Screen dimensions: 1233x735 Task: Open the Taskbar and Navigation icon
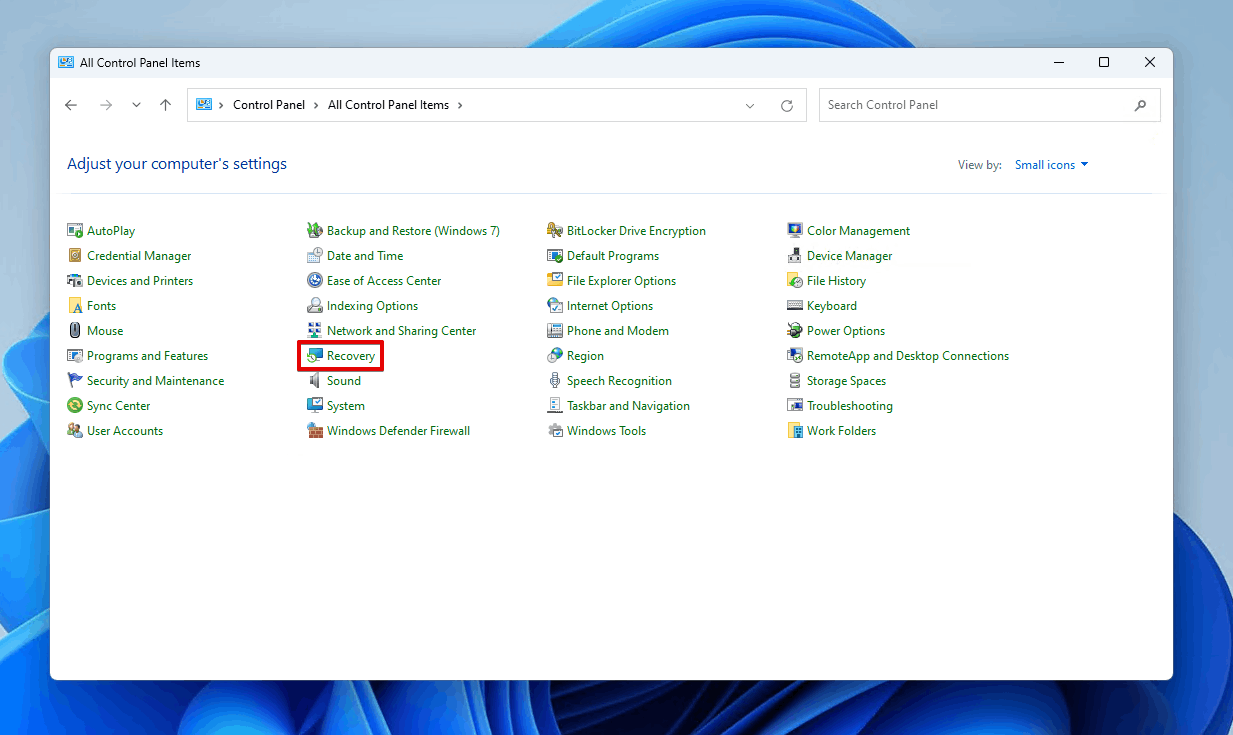pos(555,406)
